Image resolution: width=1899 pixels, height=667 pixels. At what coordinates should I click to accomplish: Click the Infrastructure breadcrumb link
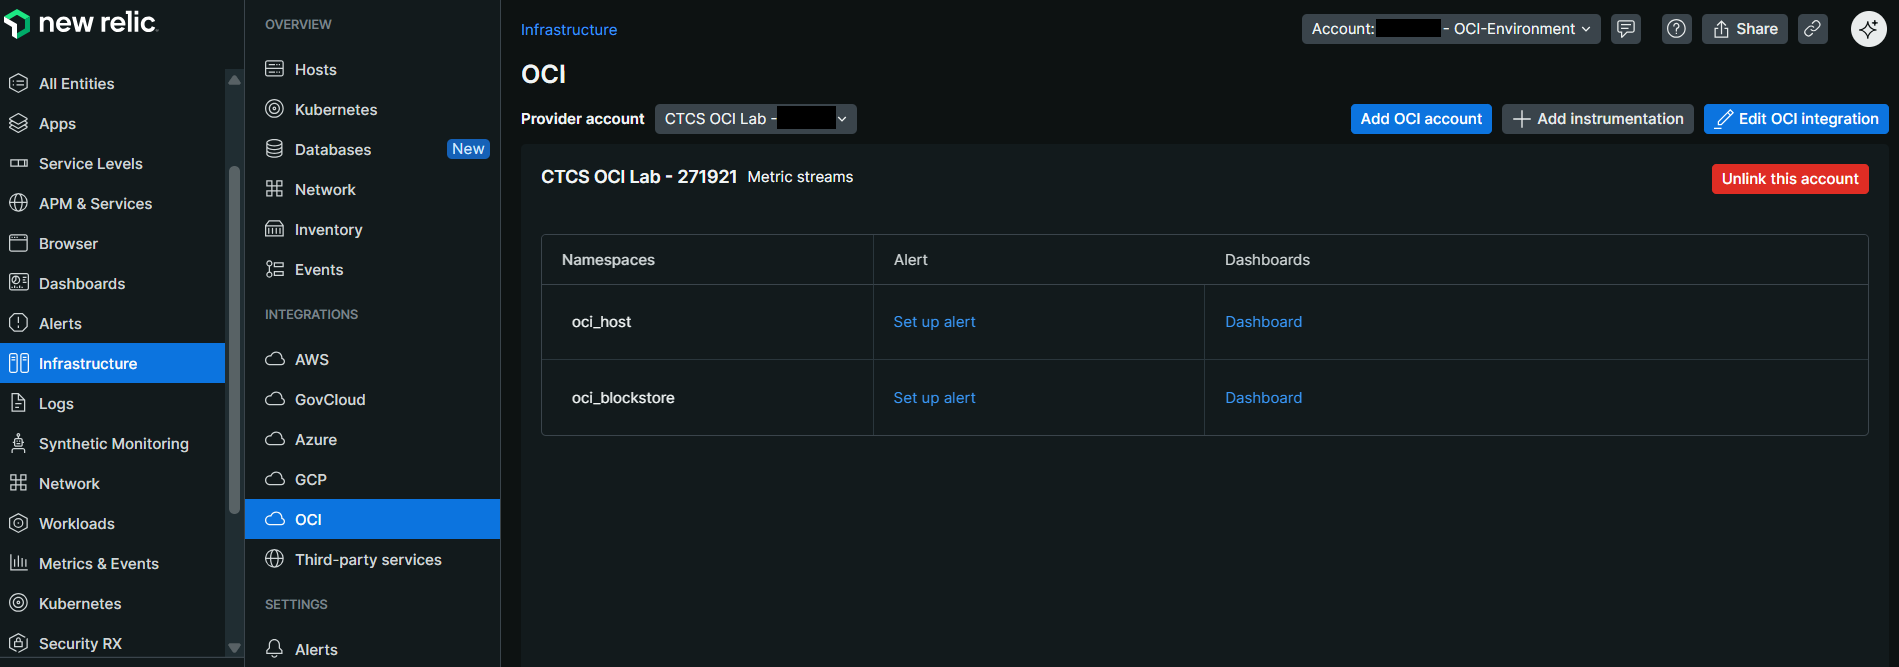(569, 30)
